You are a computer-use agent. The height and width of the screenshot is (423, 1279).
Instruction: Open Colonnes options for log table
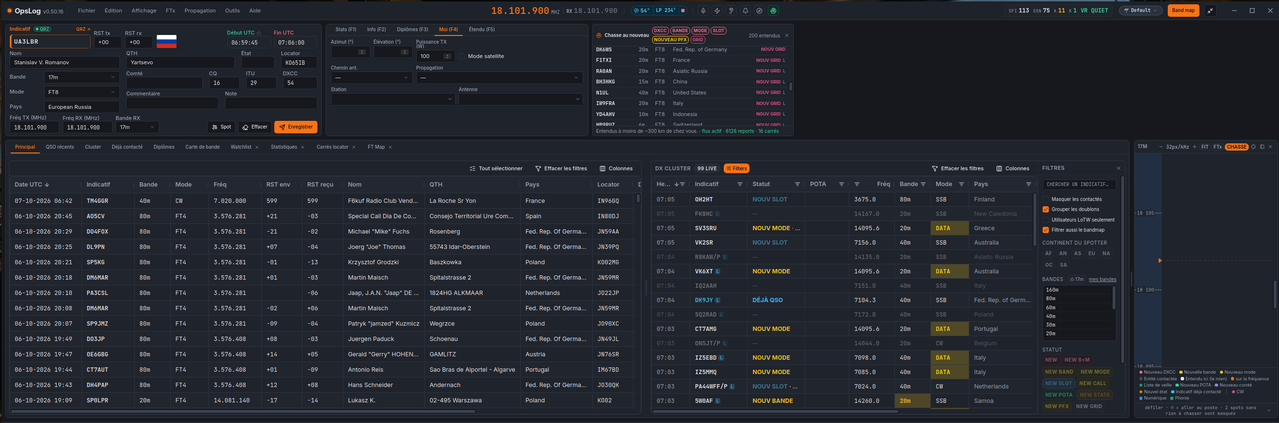coord(616,168)
